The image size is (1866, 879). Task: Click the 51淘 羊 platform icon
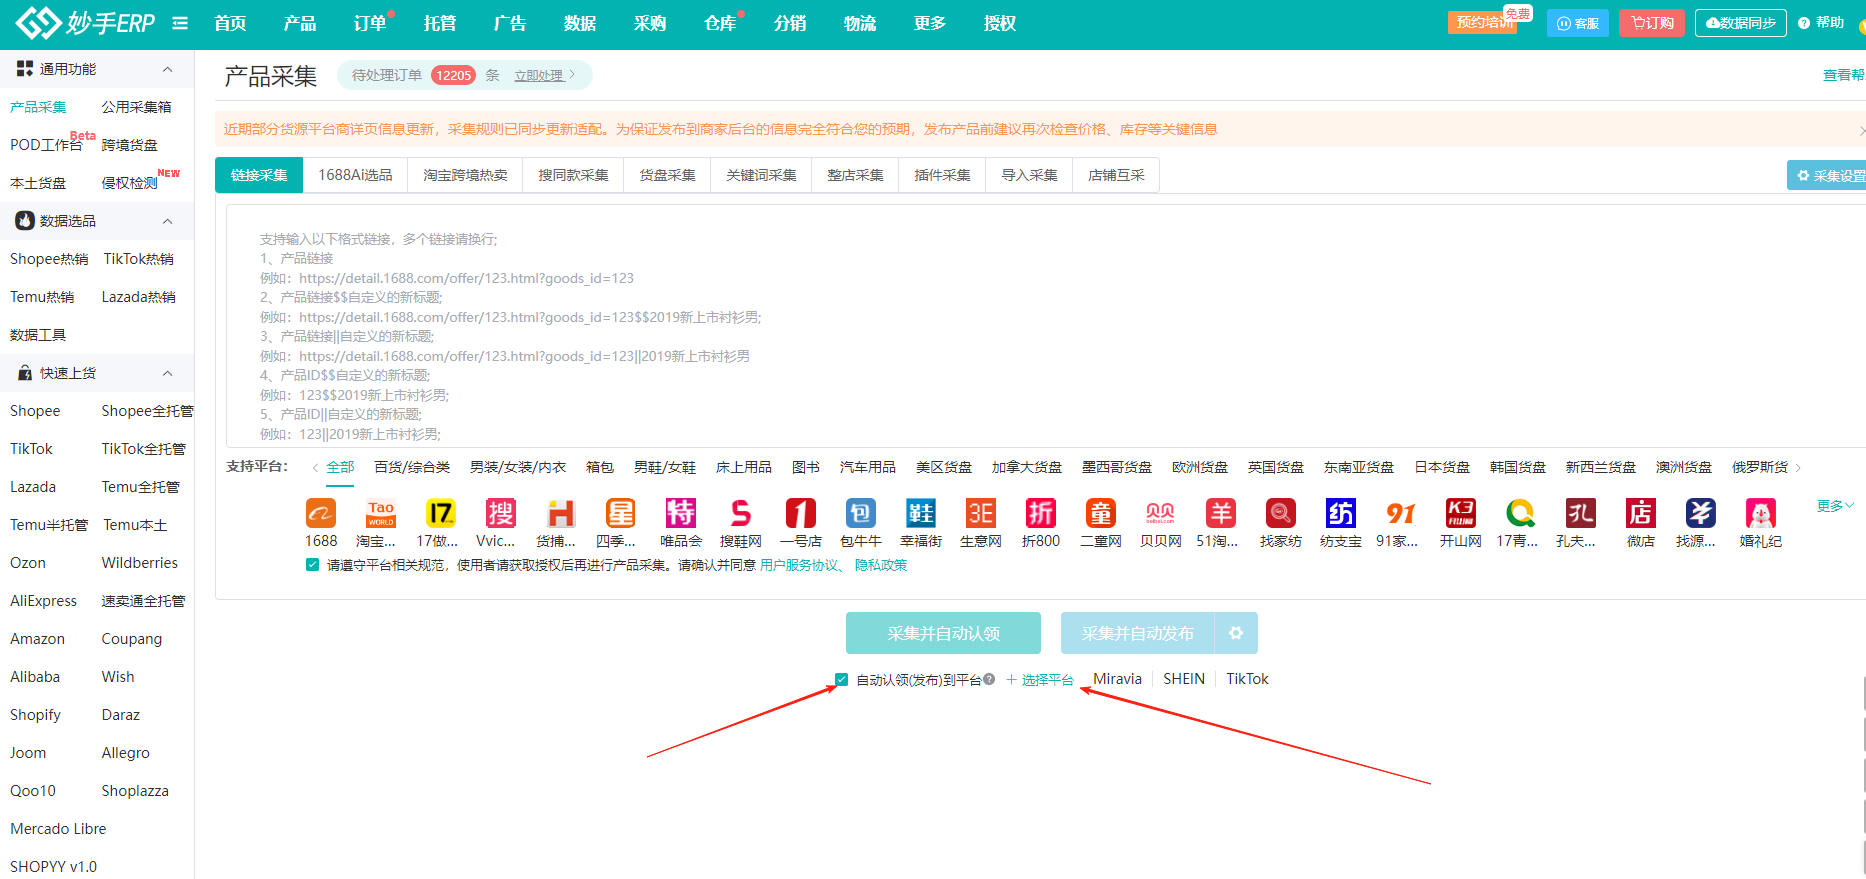pos(1221,513)
